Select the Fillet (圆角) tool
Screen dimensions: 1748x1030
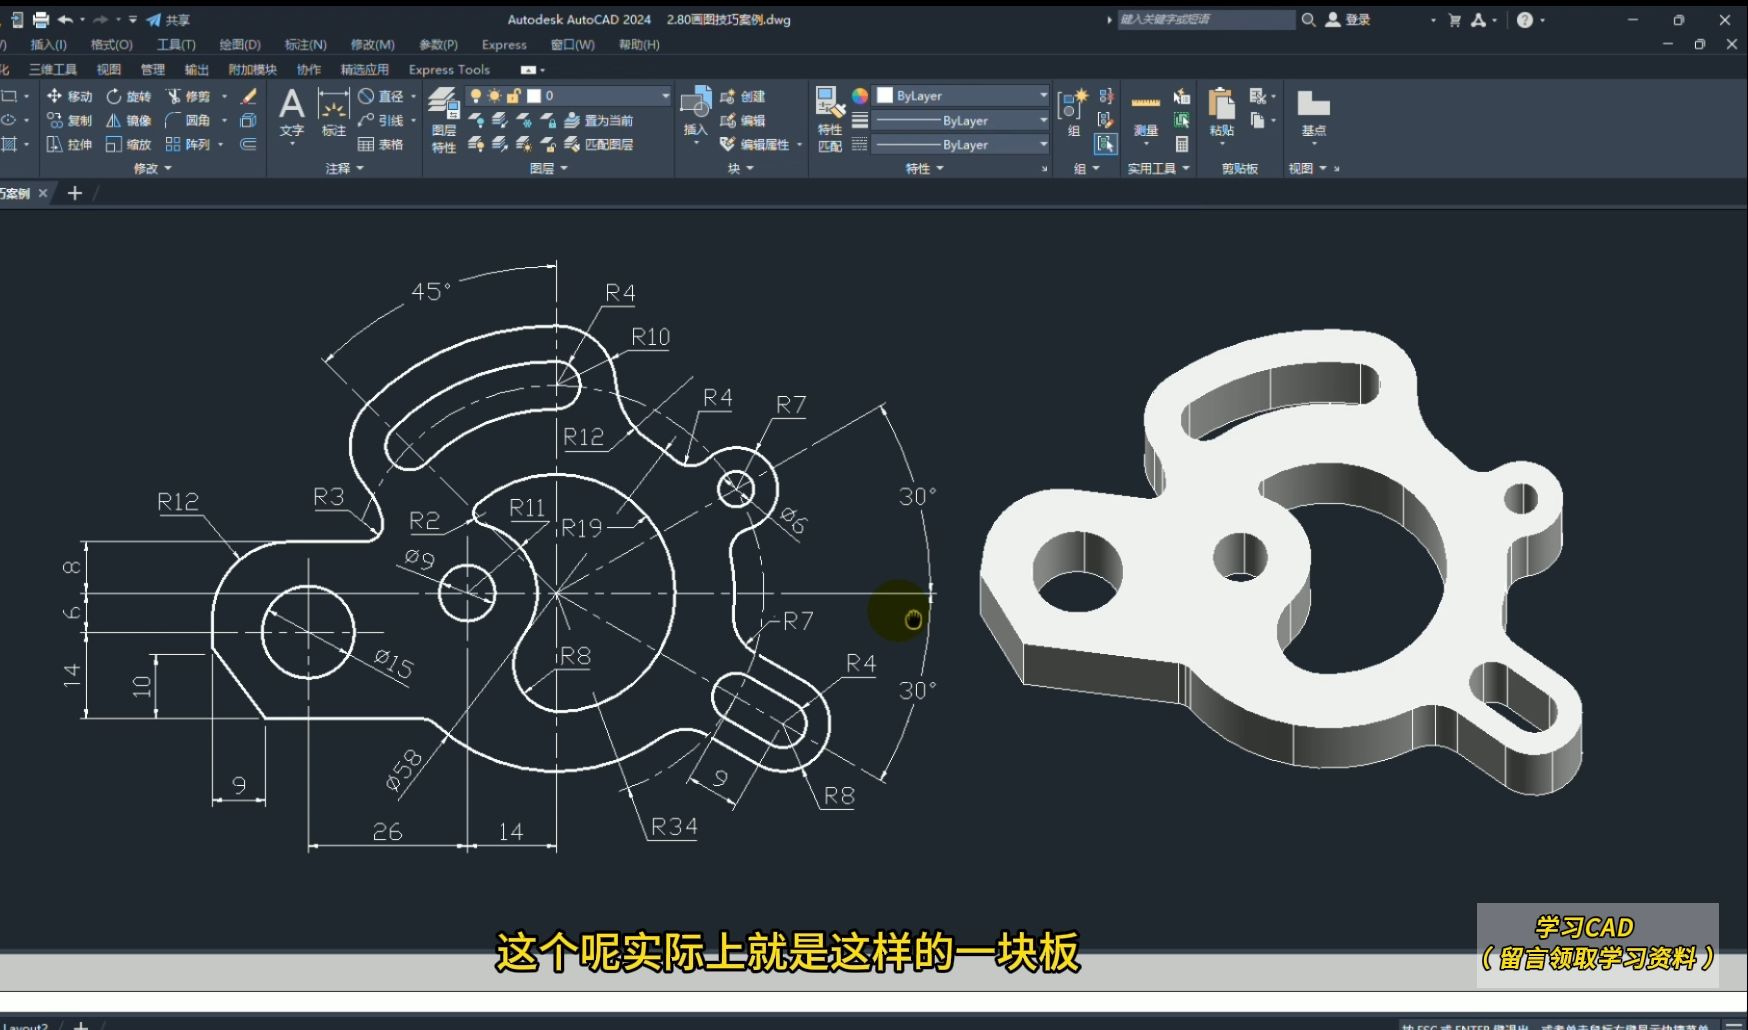tap(188, 120)
